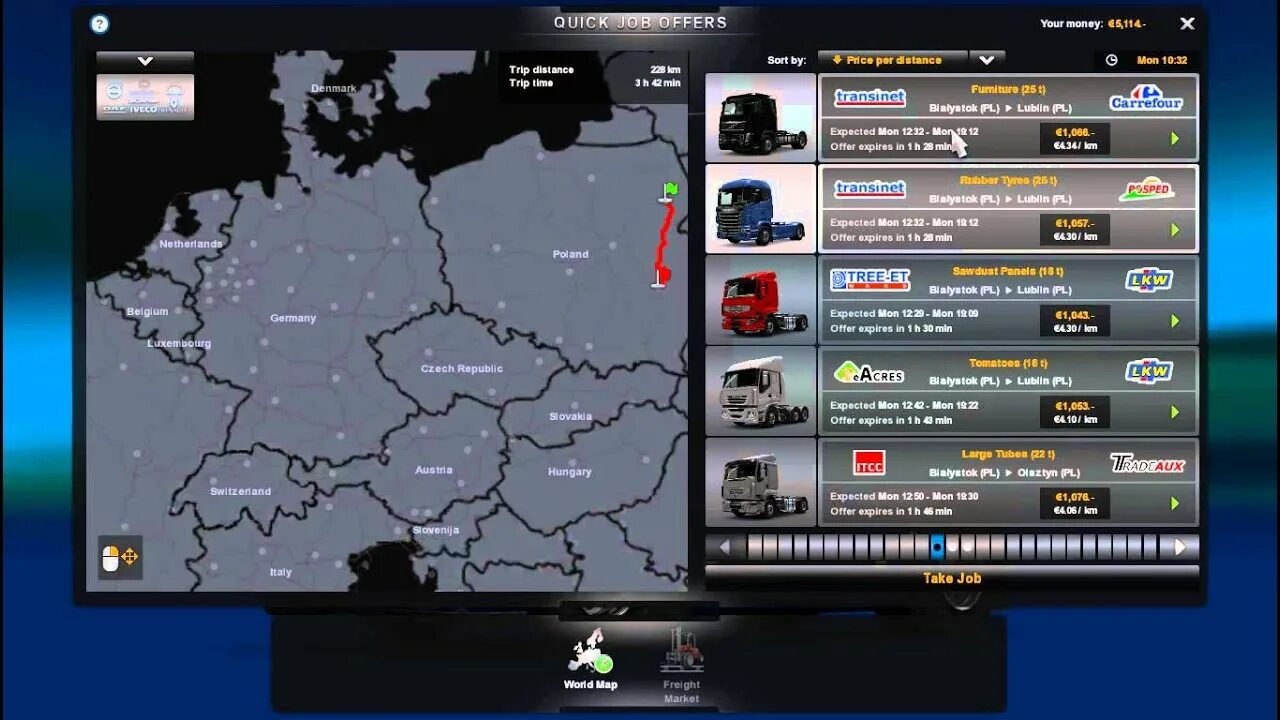Open the Freight Market tab
The image size is (1280, 720).
(682, 665)
